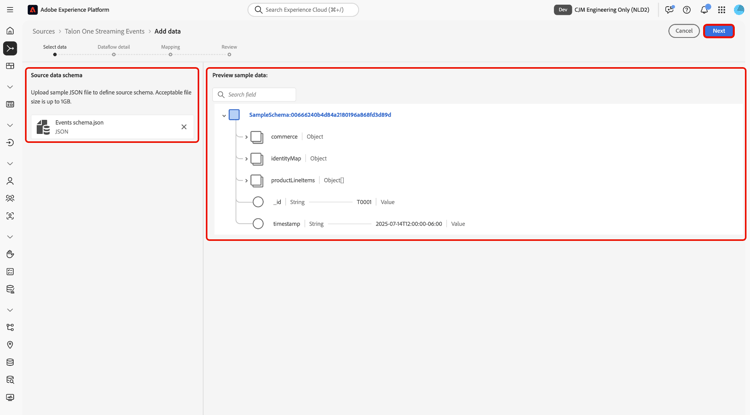Open the arrow-into-circle sidebar icon
The width and height of the screenshot is (750, 415).
point(10,142)
